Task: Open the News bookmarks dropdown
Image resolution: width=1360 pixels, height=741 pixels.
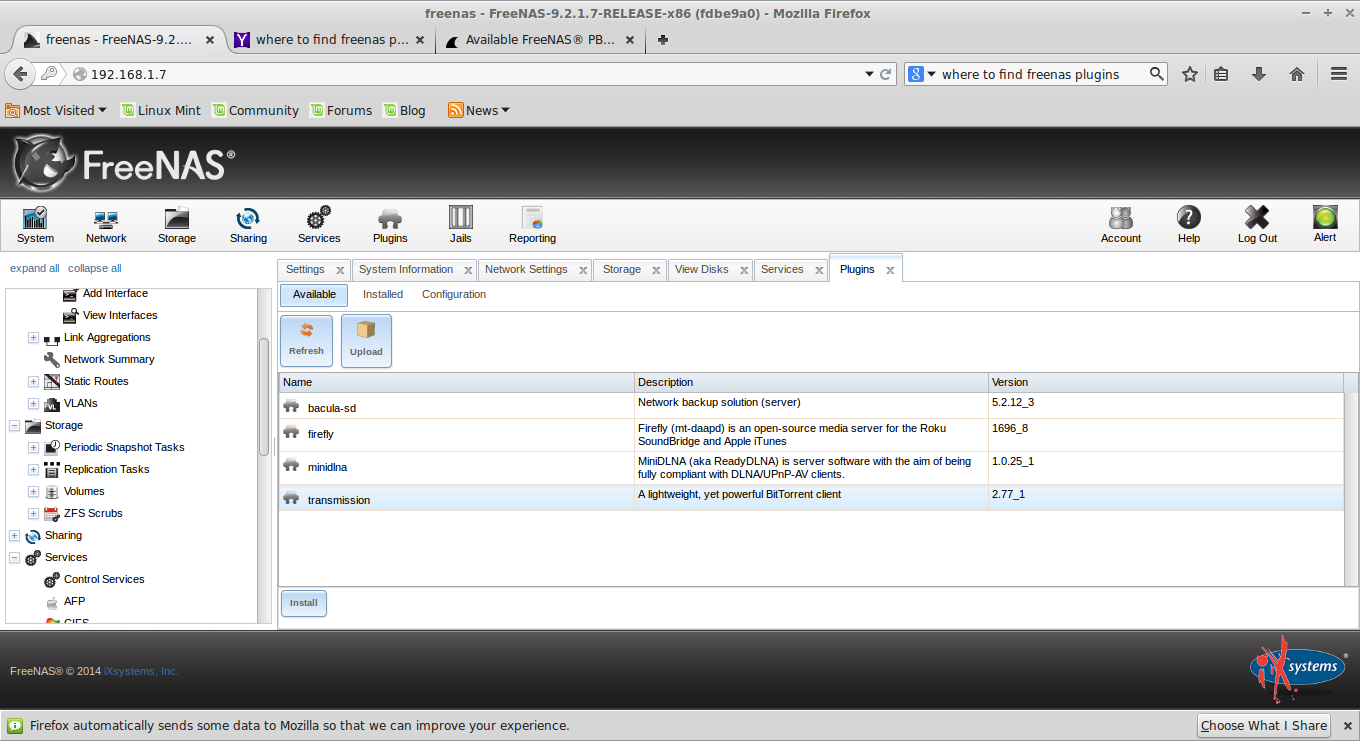Action: click(x=479, y=110)
